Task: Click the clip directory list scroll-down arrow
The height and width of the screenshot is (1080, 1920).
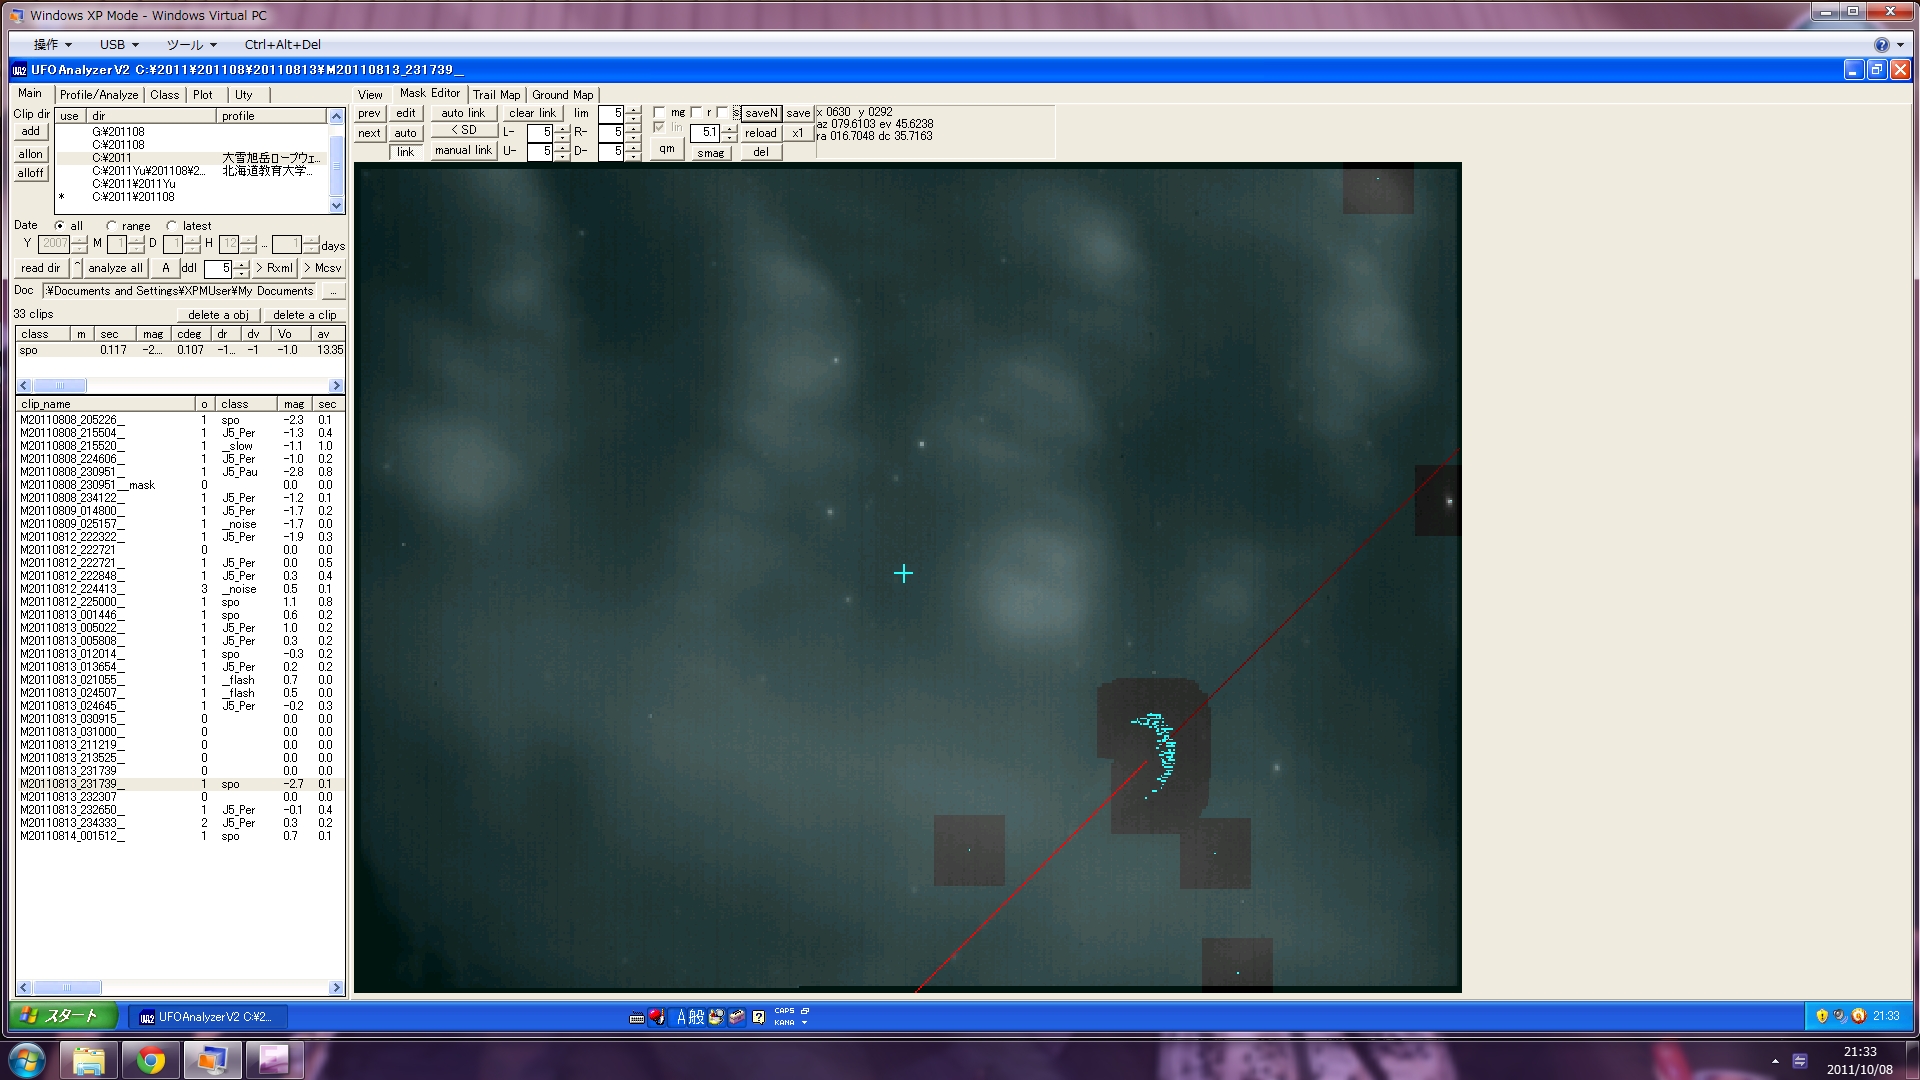Action: click(x=337, y=206)
